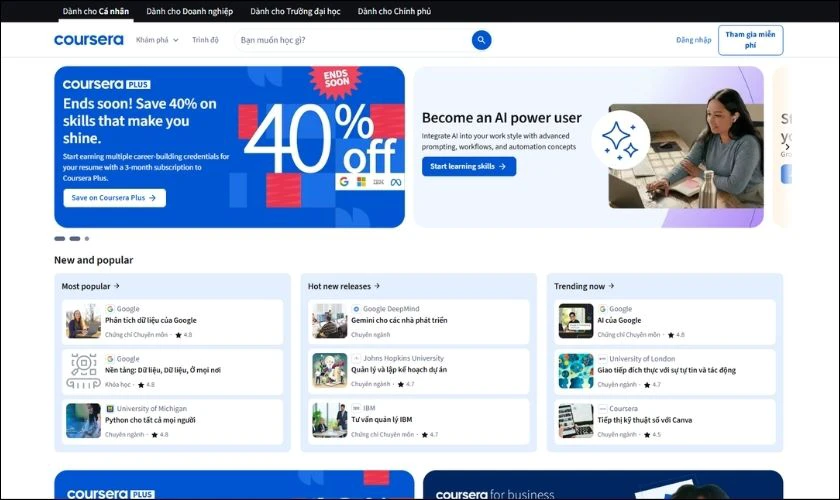
Task: Click the Coursera provider icon beside Canva course
Action: click(603, 408)
